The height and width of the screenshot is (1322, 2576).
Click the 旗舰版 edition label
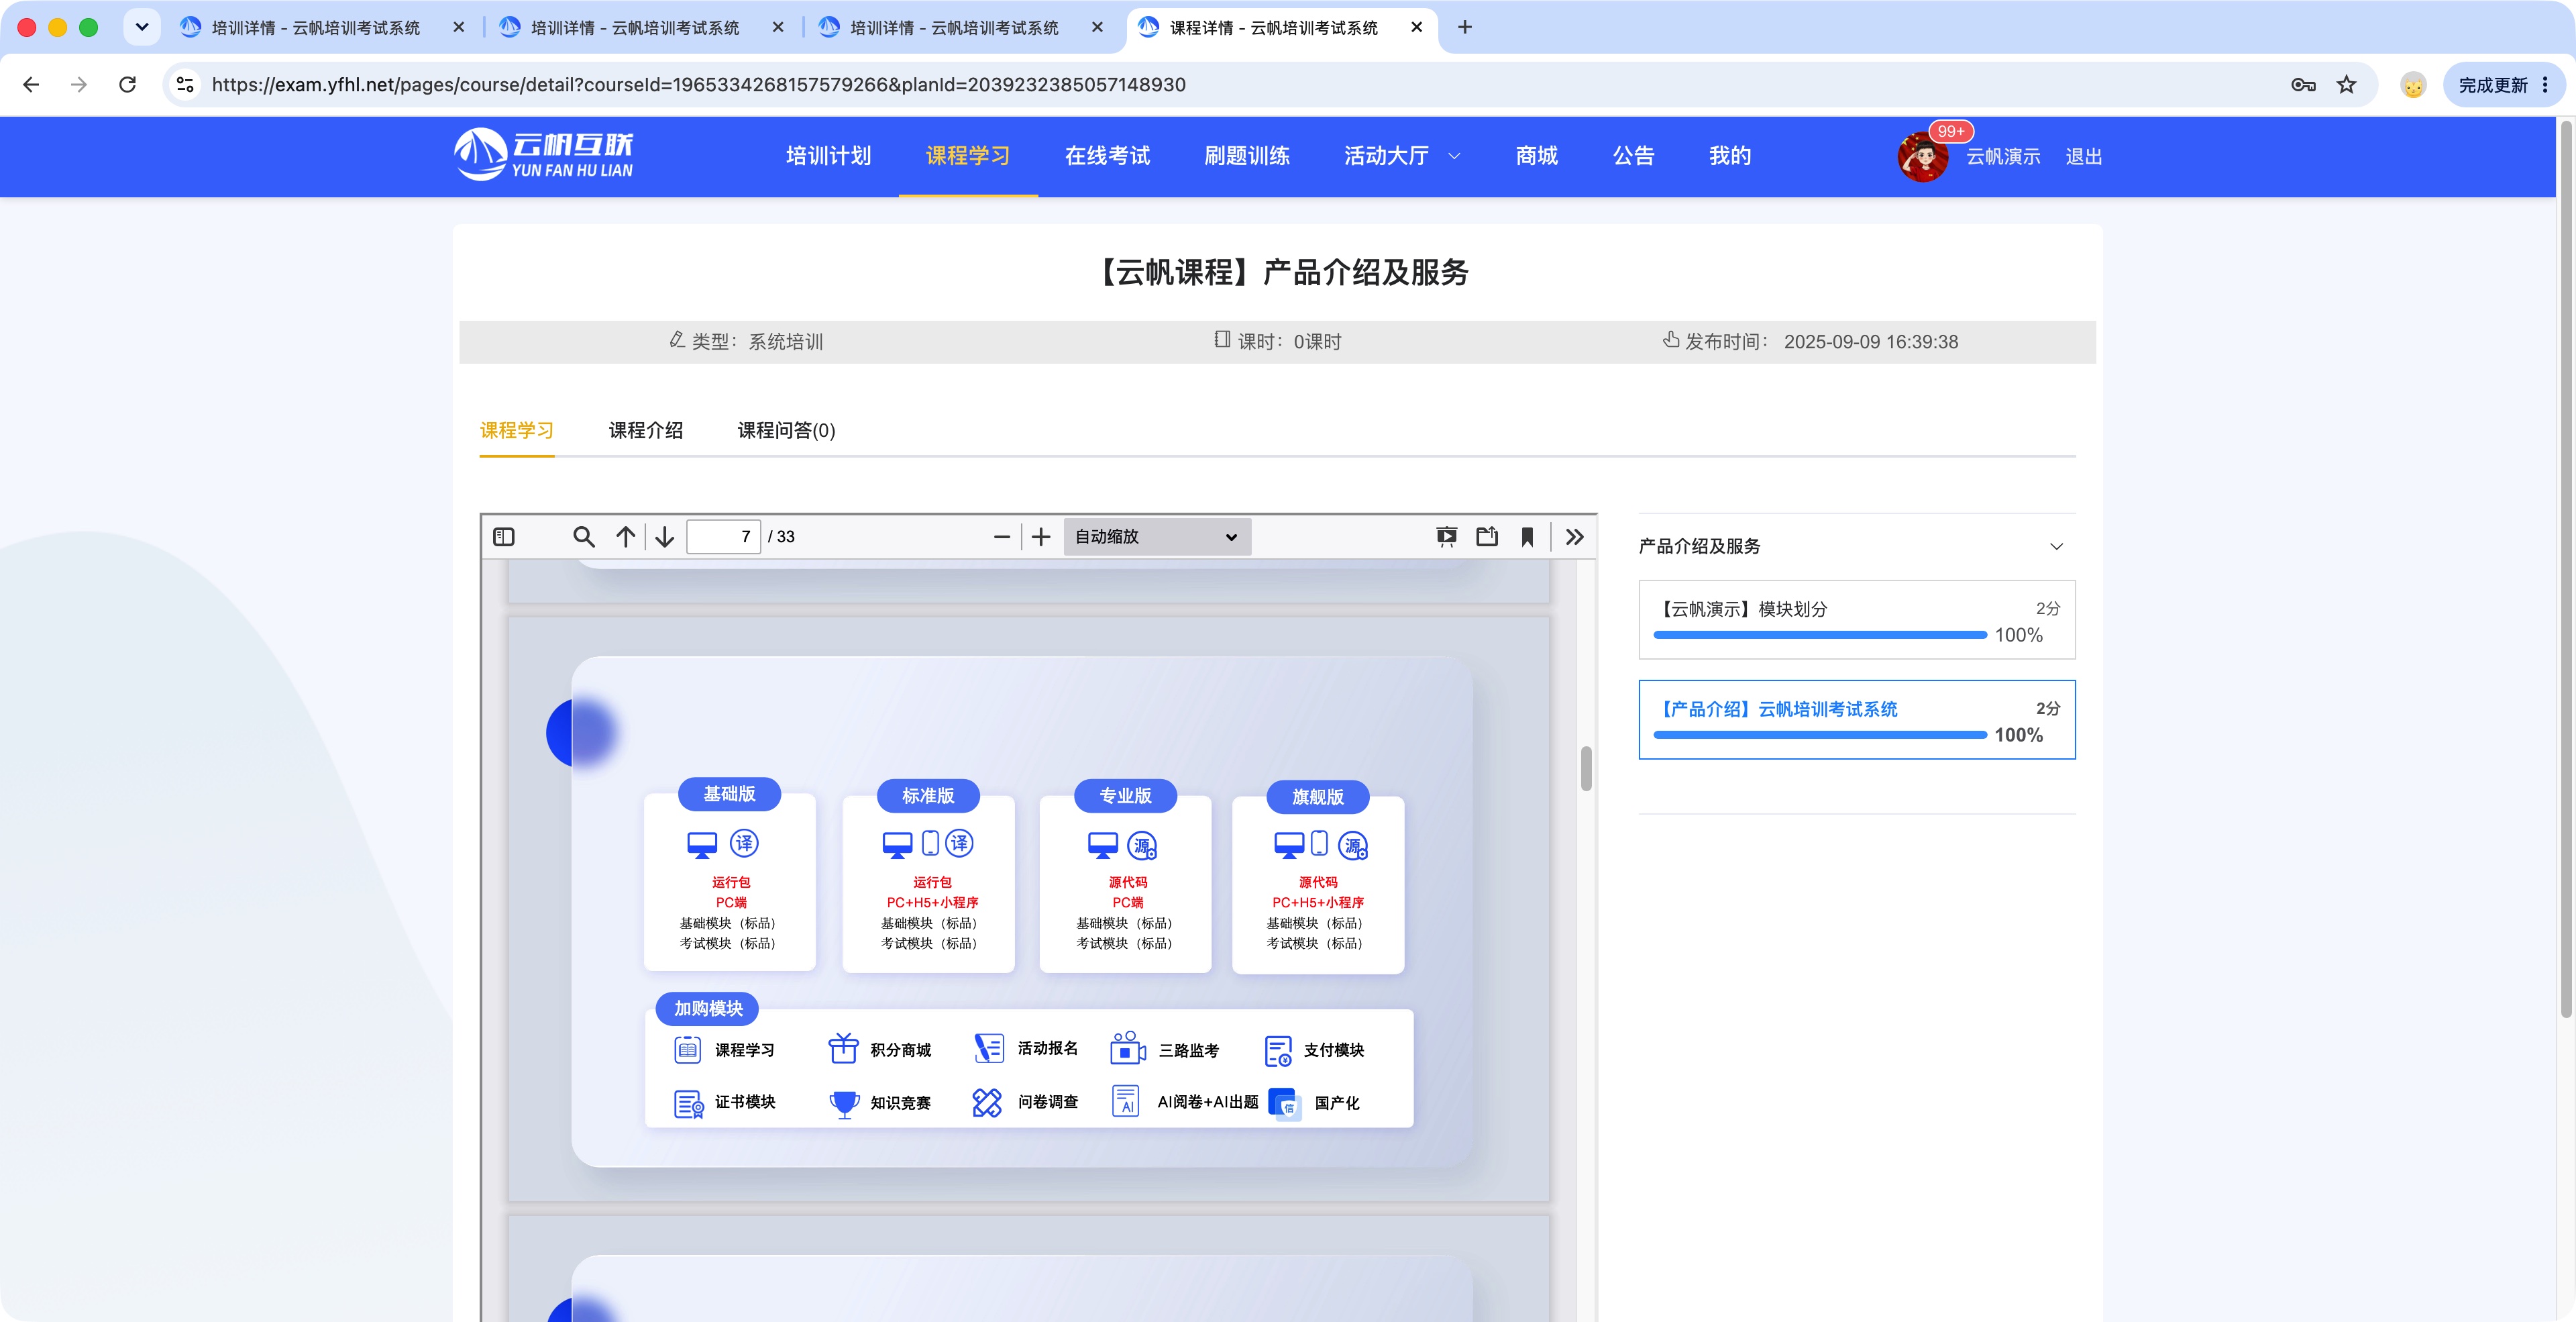click(x=1318, y=797)
